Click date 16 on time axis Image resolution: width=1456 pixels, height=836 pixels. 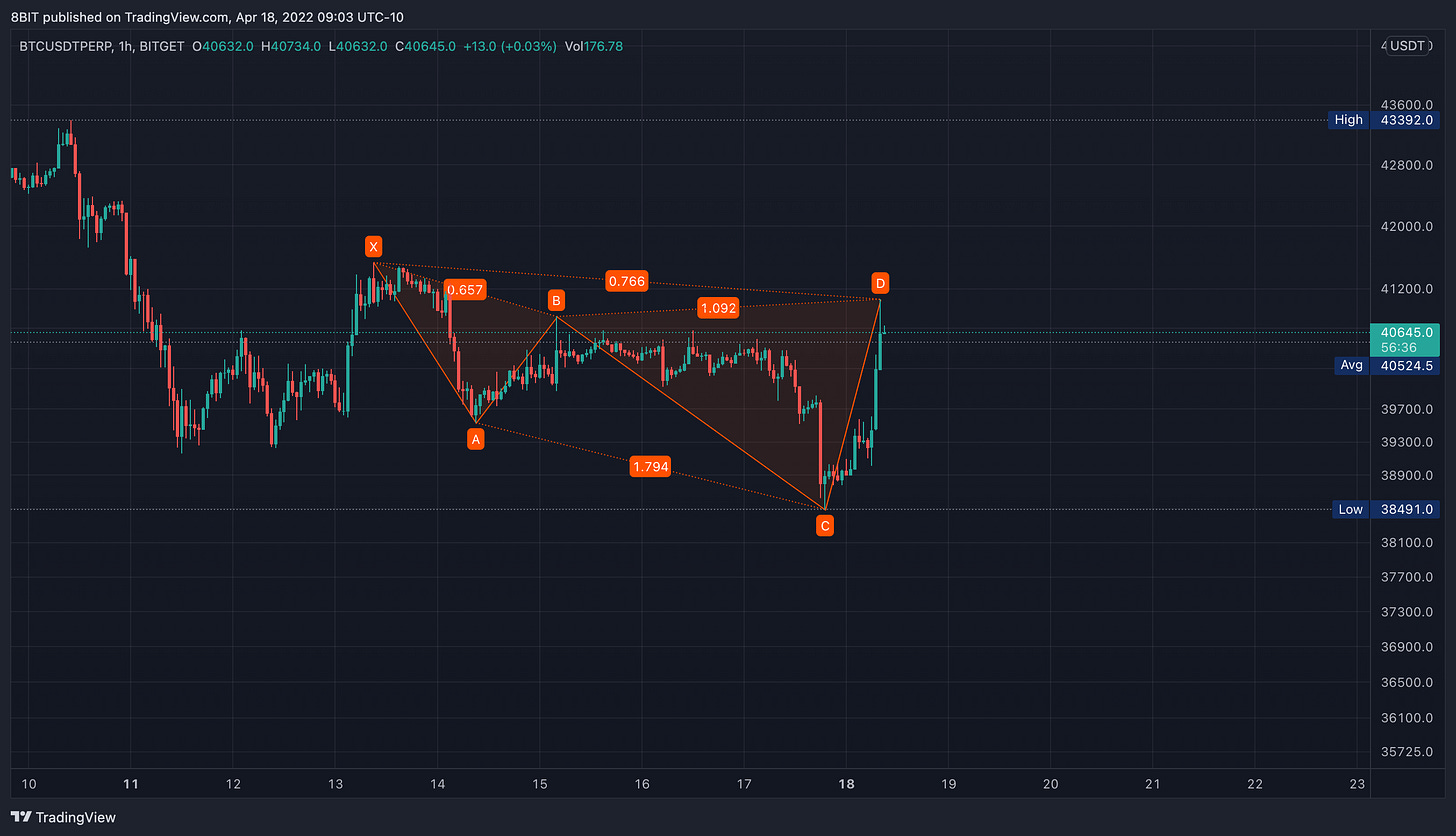coord(642,784)
